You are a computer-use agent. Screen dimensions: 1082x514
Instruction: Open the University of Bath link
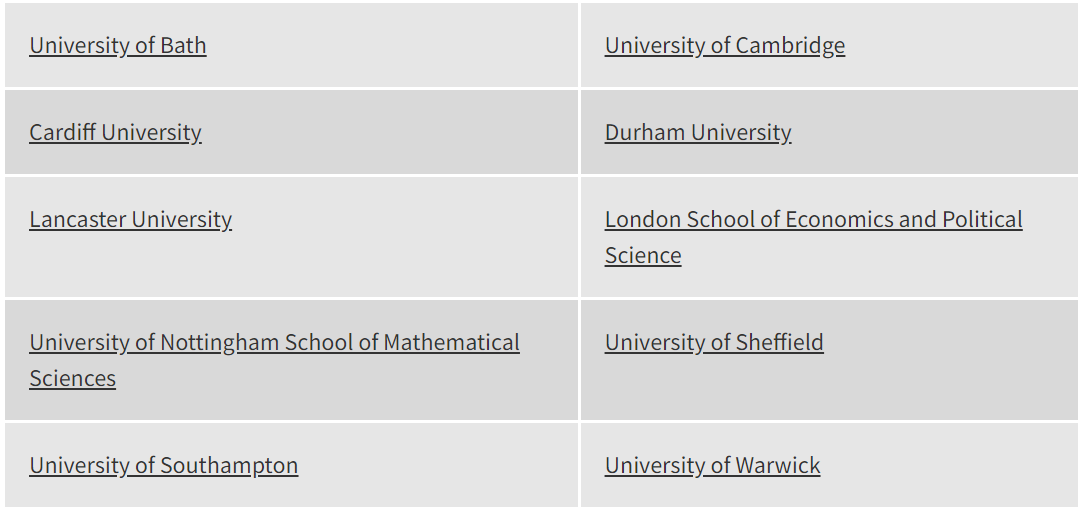coord(118,46)
